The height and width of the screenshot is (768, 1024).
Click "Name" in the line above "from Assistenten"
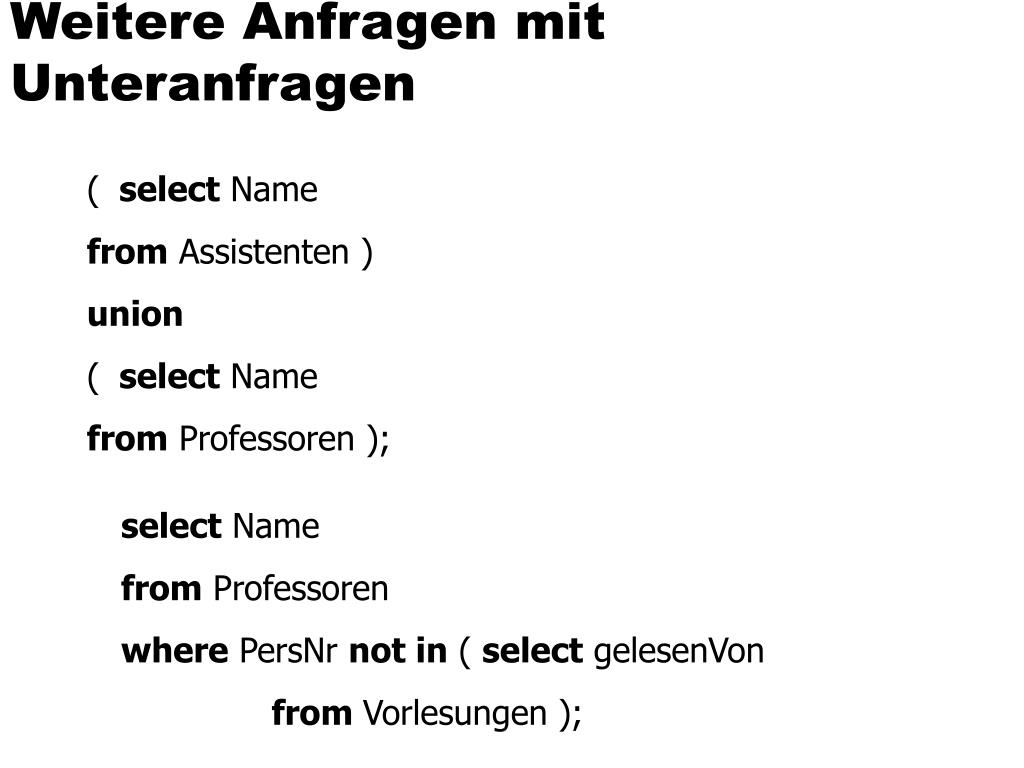point(274,190)
